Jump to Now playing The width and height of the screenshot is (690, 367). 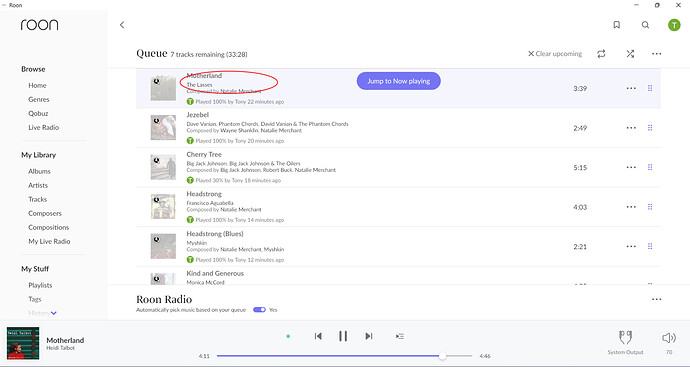[399, 81]
